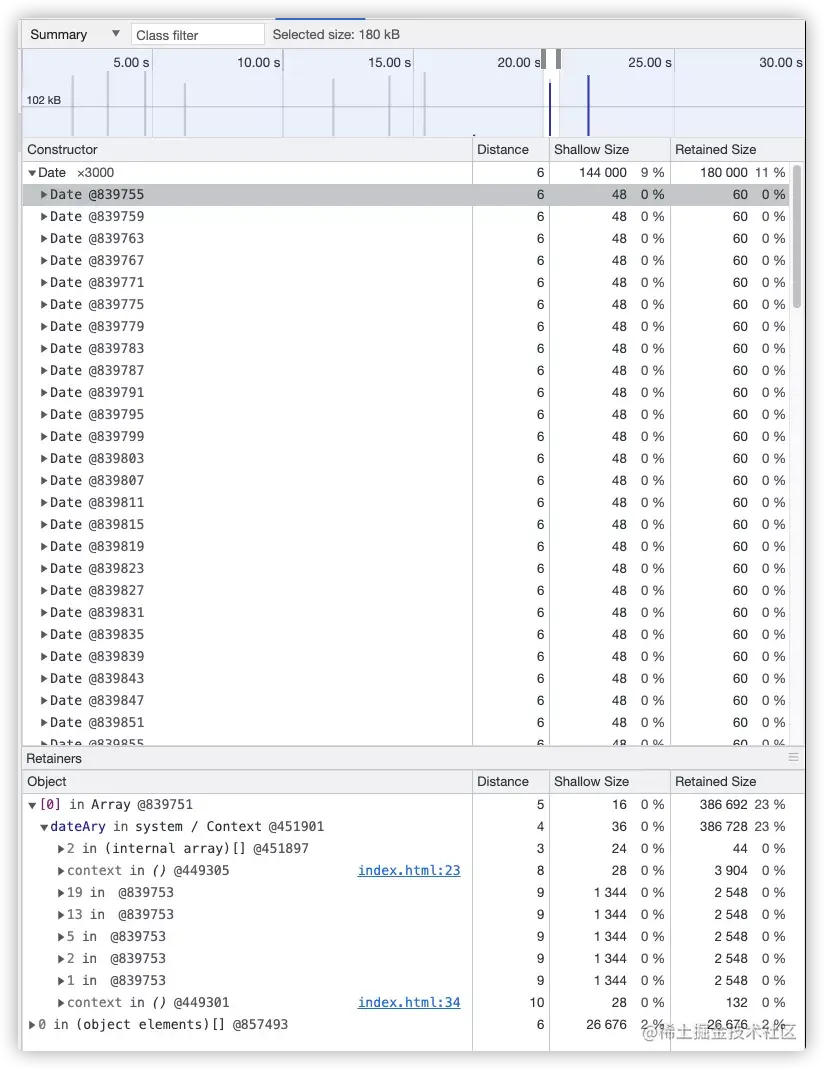Sort retainers by the Distance column header
This screenshot has width=824, height=1069.
[510, 781]
